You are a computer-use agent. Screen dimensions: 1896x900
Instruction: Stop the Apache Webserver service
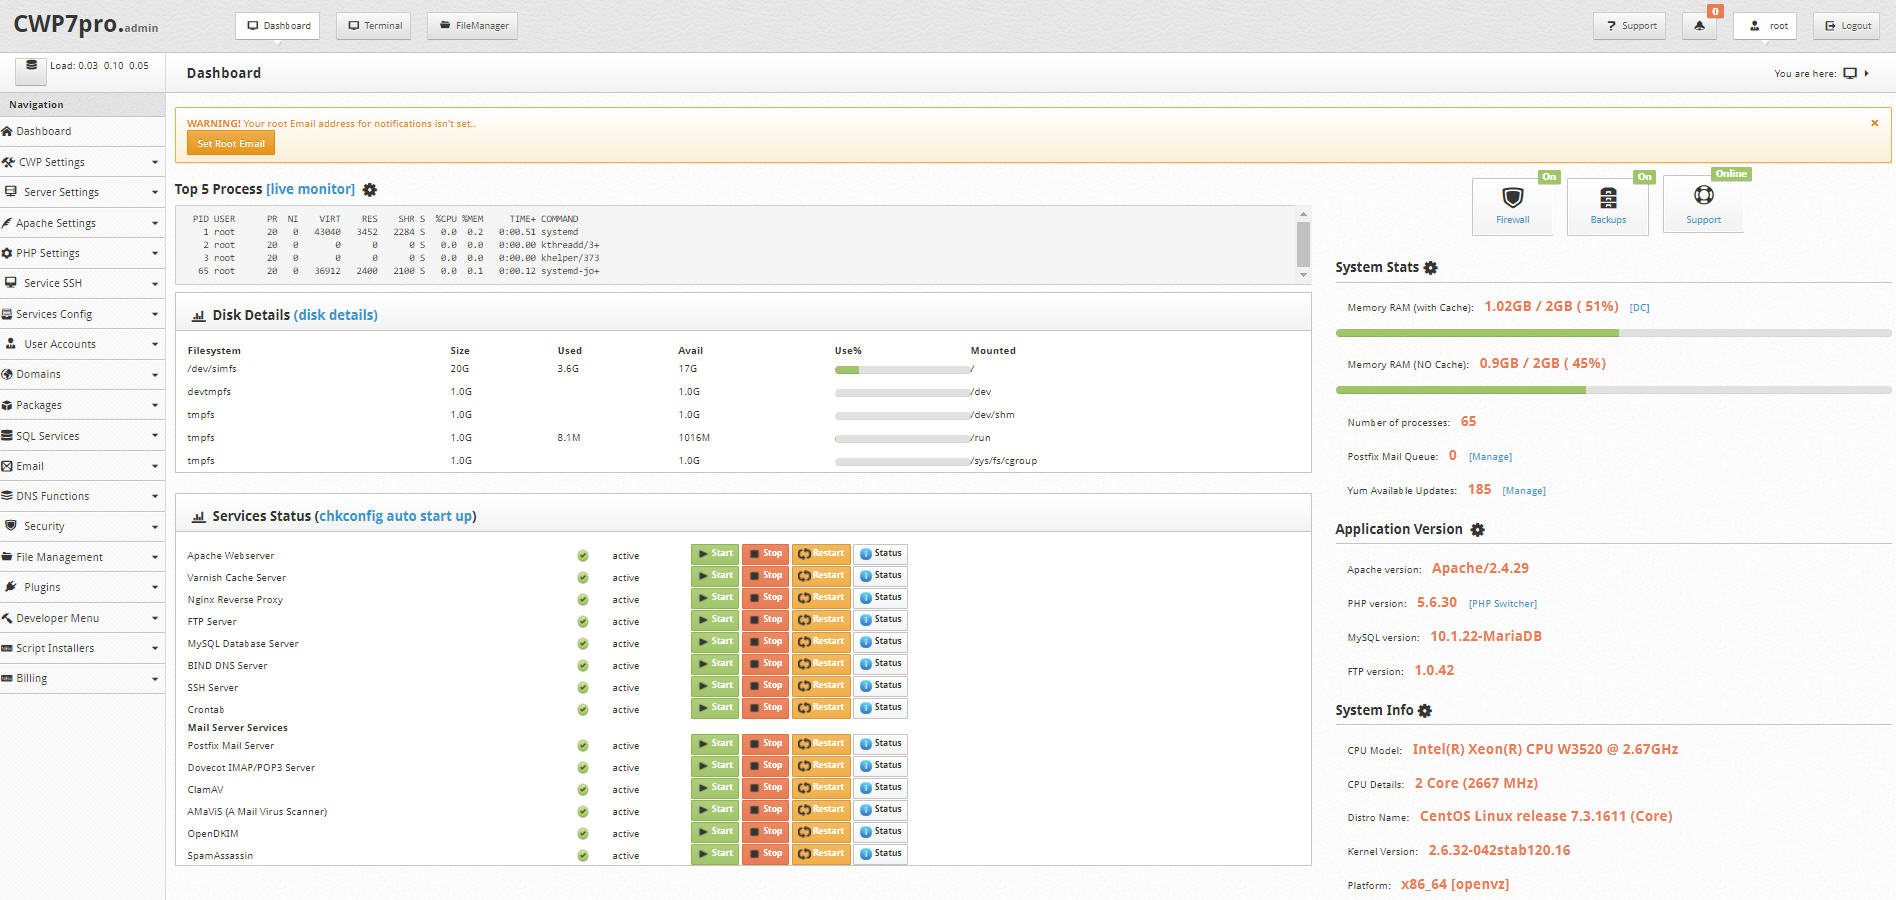(x=765, y=554)
